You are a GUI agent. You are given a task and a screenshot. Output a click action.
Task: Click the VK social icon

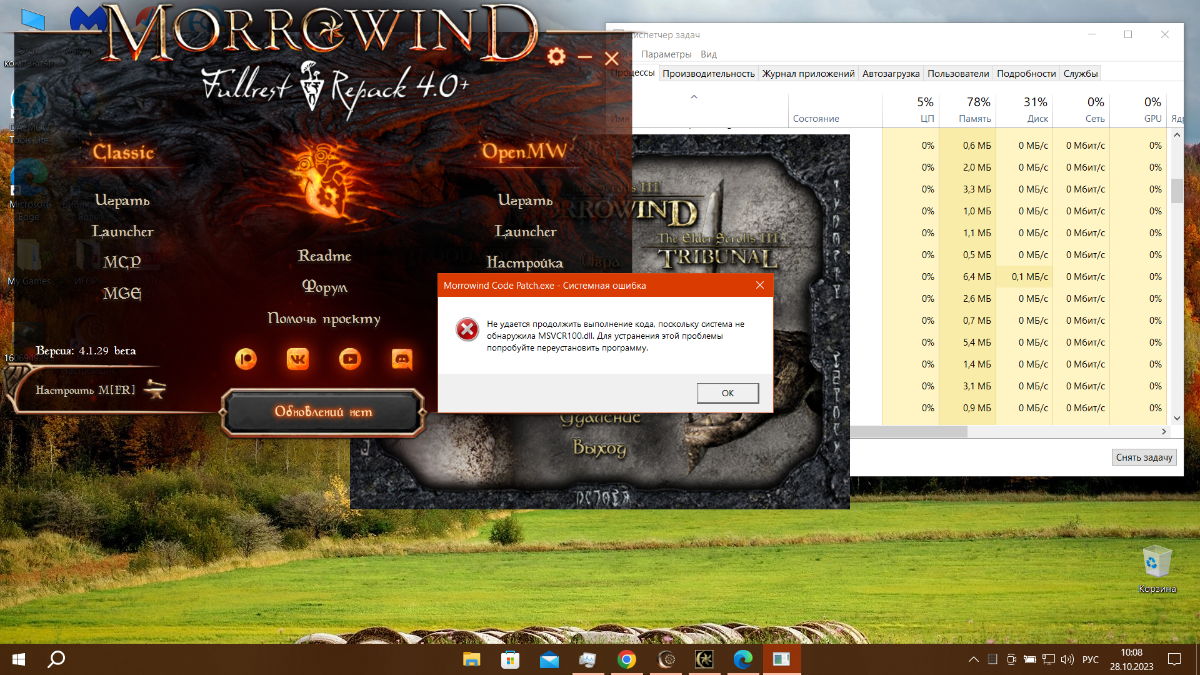click(x=298, y=358)
